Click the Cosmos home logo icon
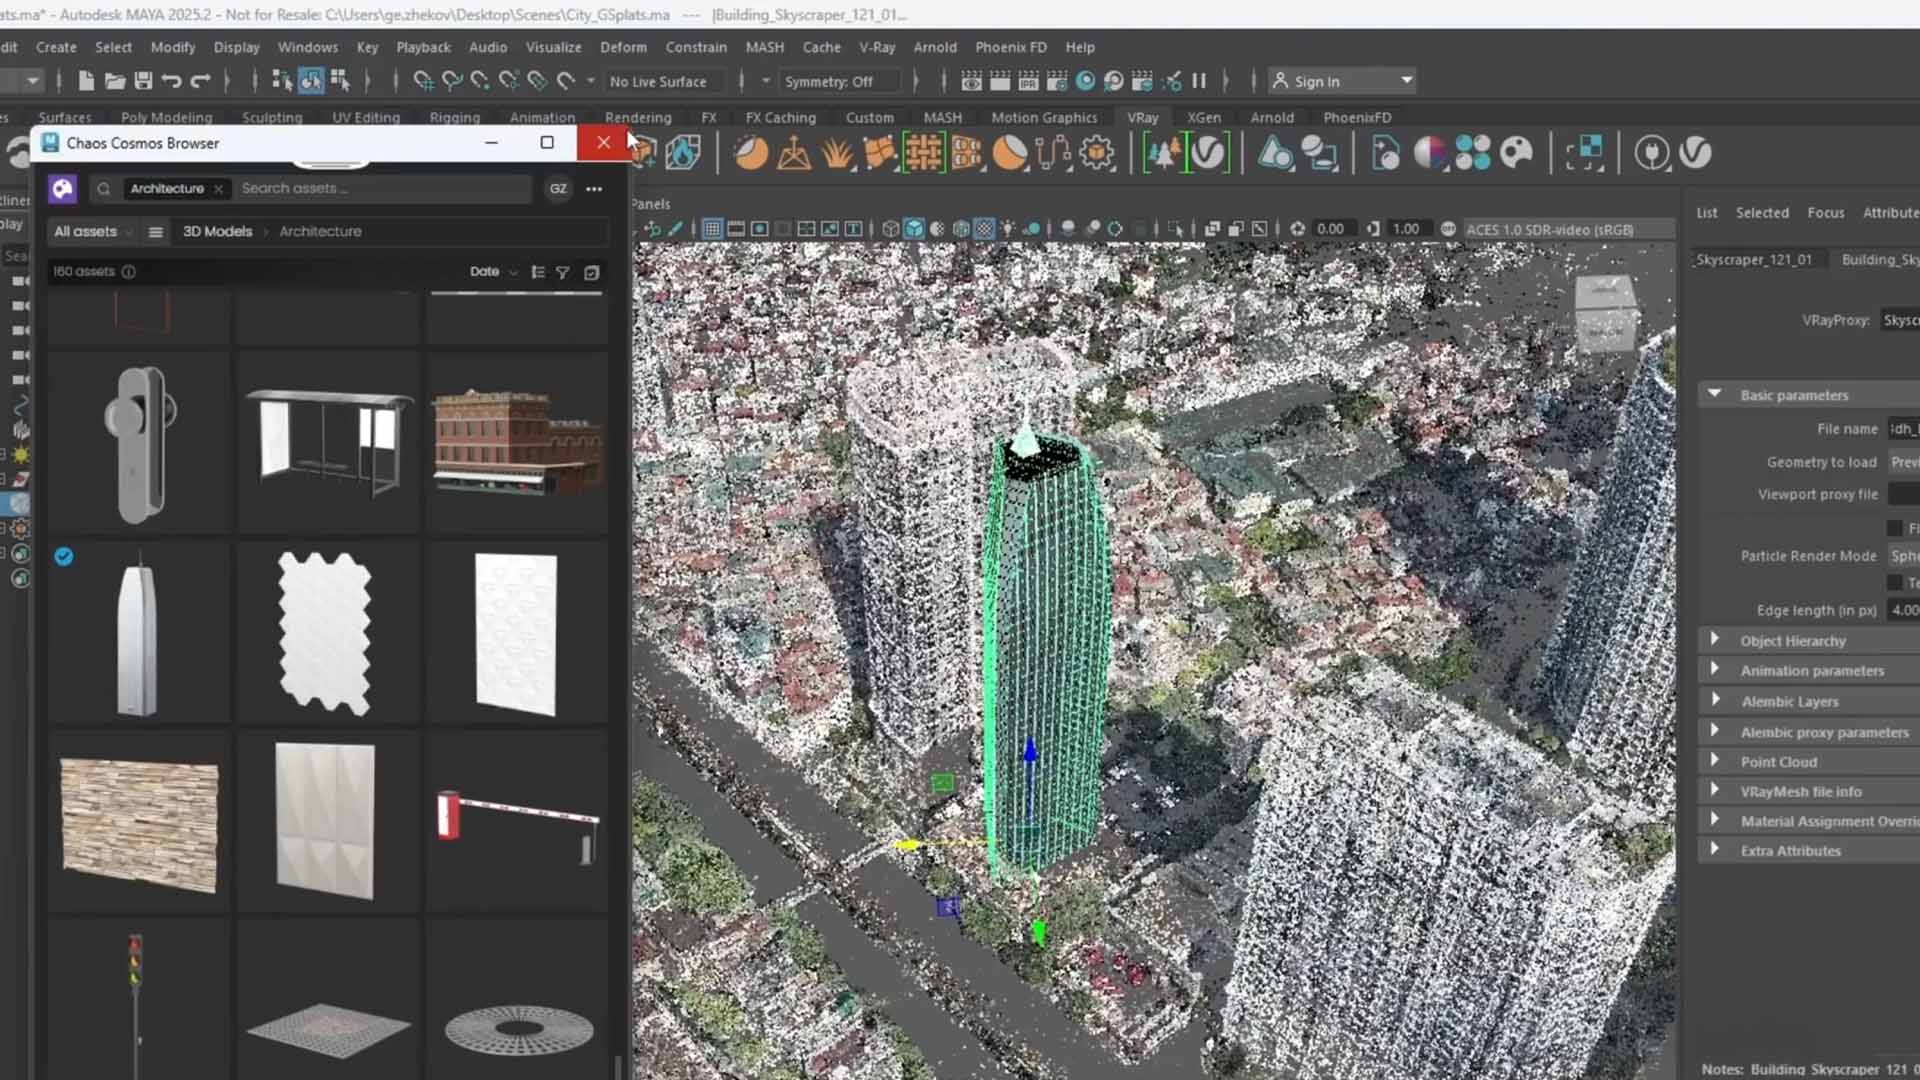This screenshot has width=1920, height=1080. coord(62,188)
